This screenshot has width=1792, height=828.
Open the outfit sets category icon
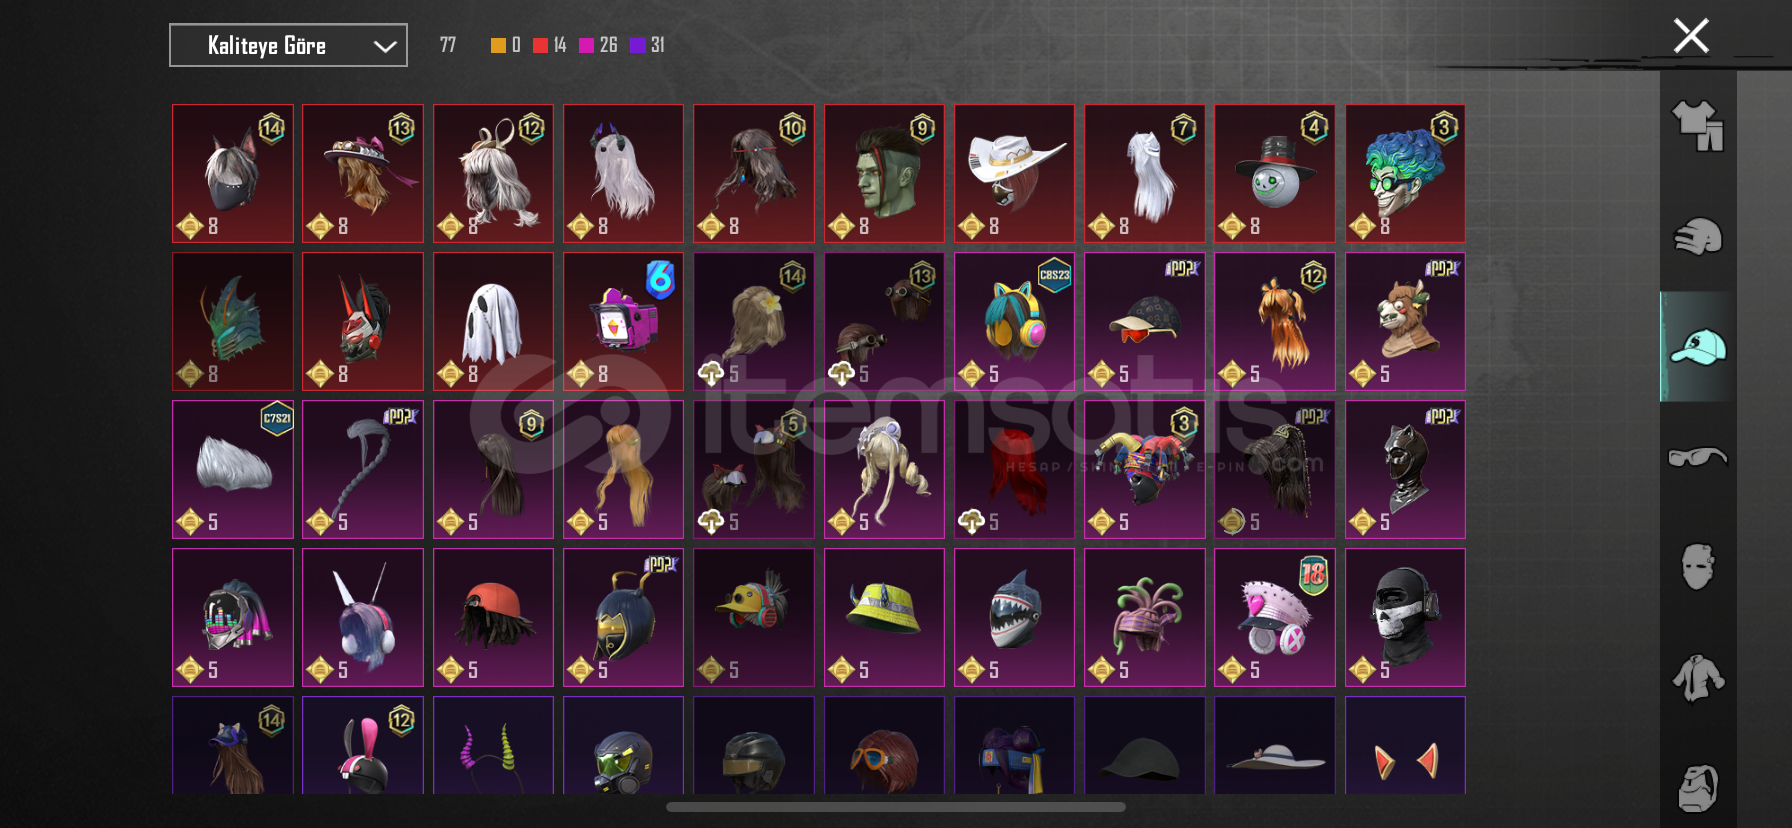point(1698,126)
